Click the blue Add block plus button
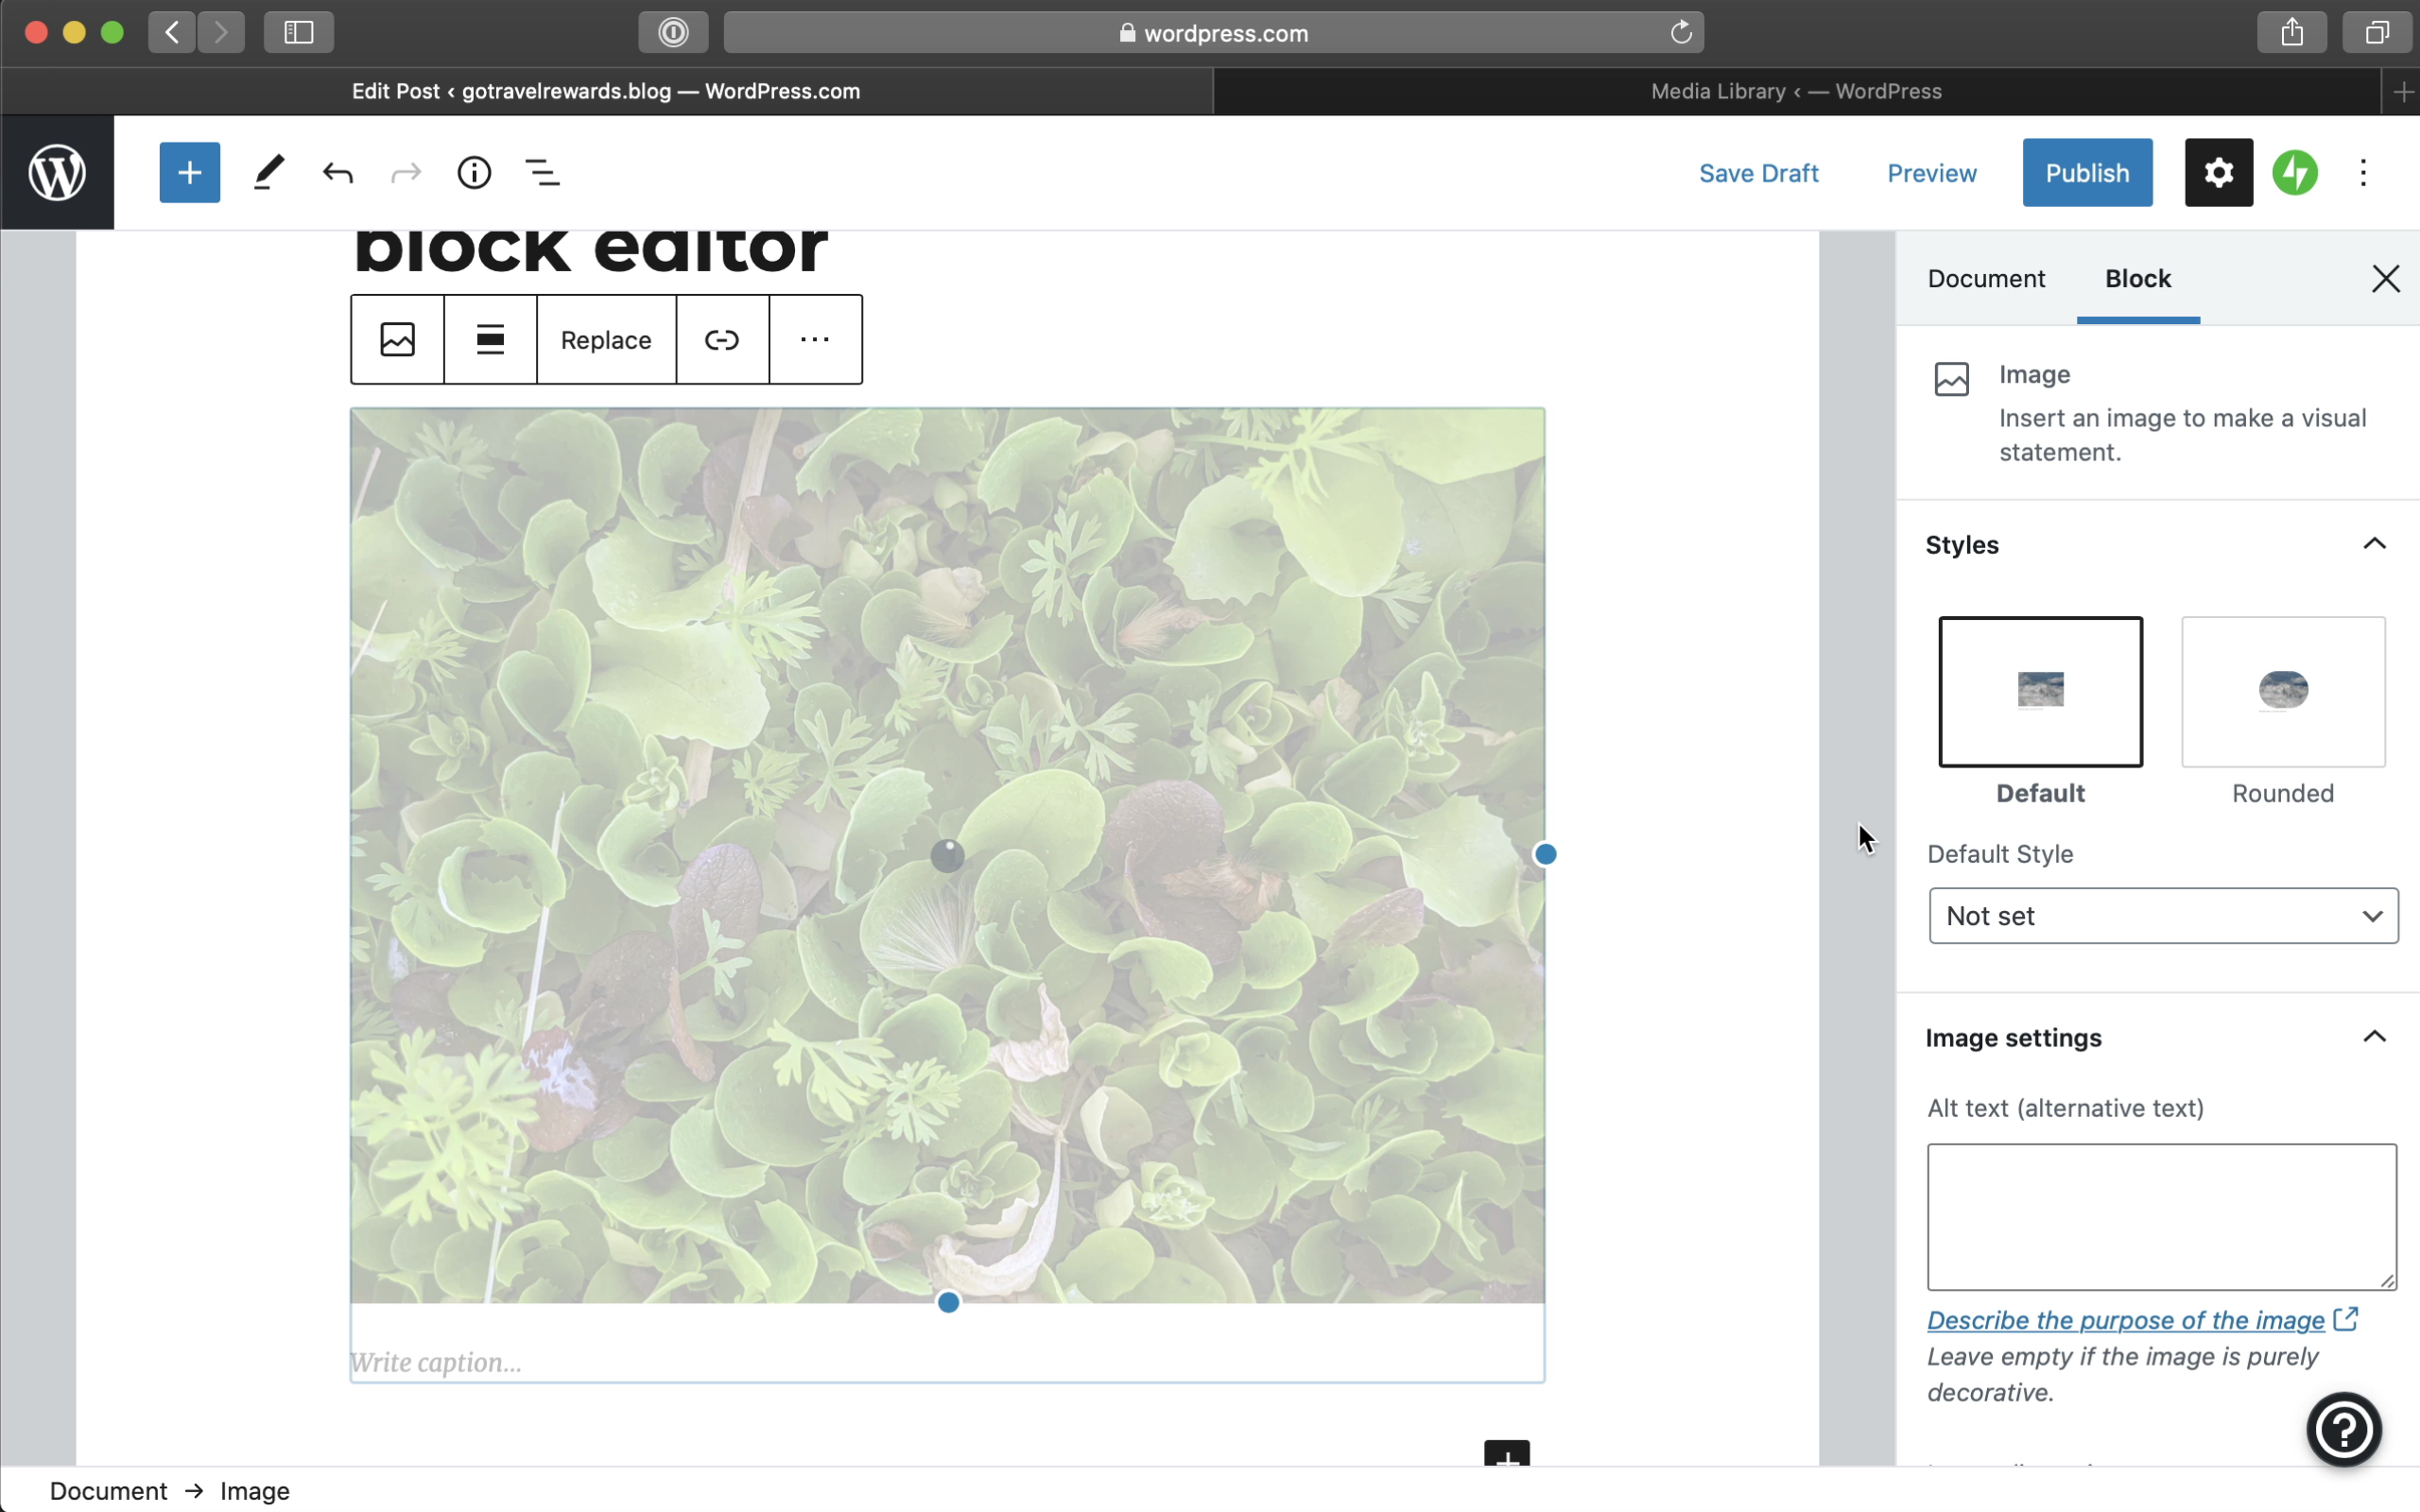This screenshot has width=2420, height=1512. pos(189,173)
